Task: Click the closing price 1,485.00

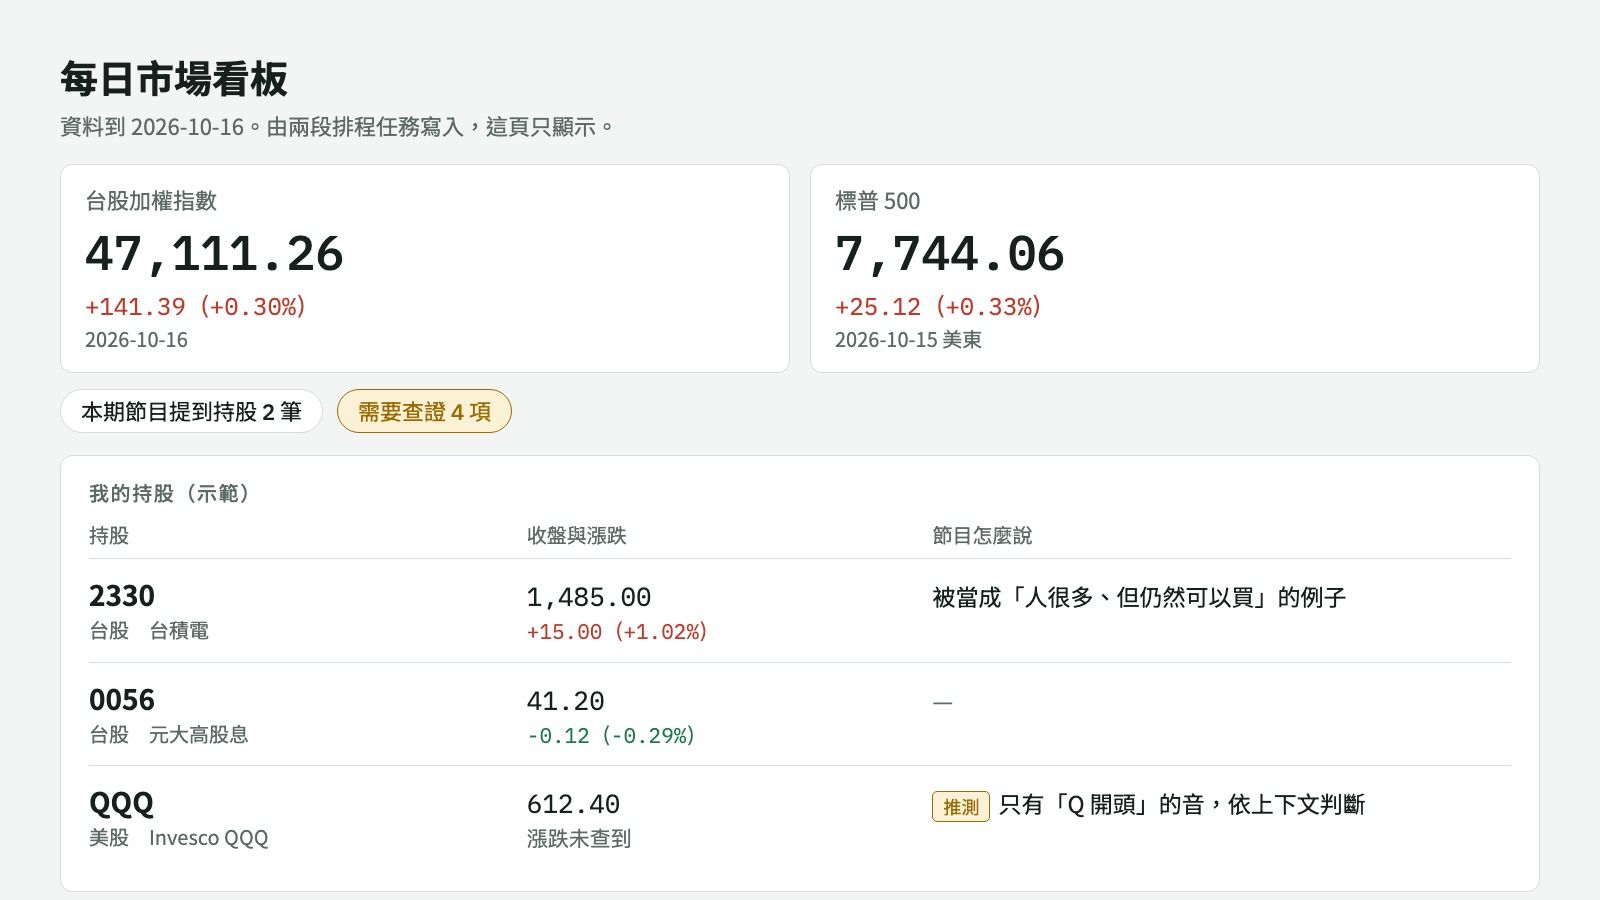Action: point(589,597)
